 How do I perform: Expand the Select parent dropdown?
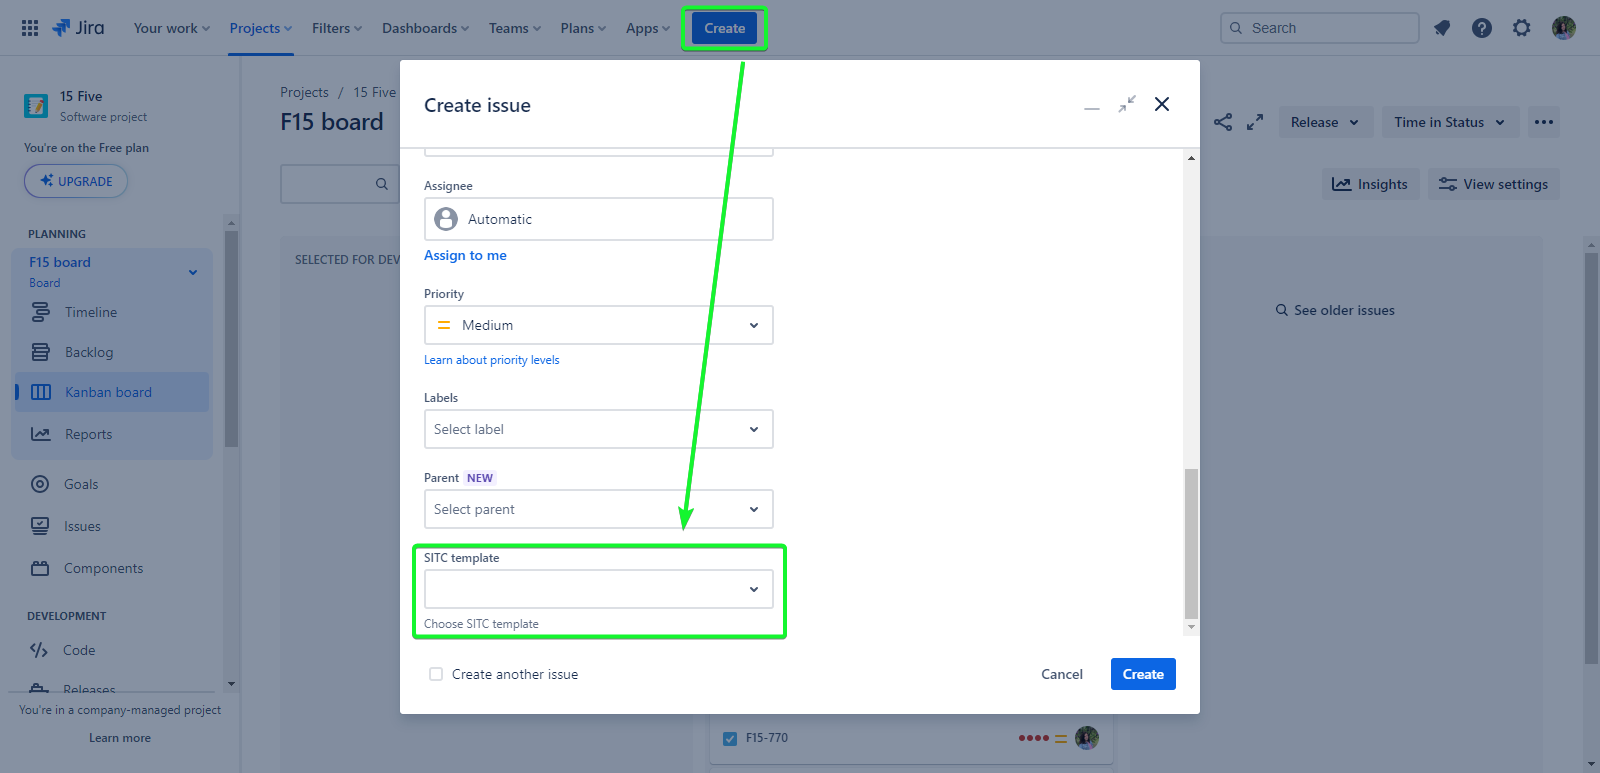tap(598, 509)
